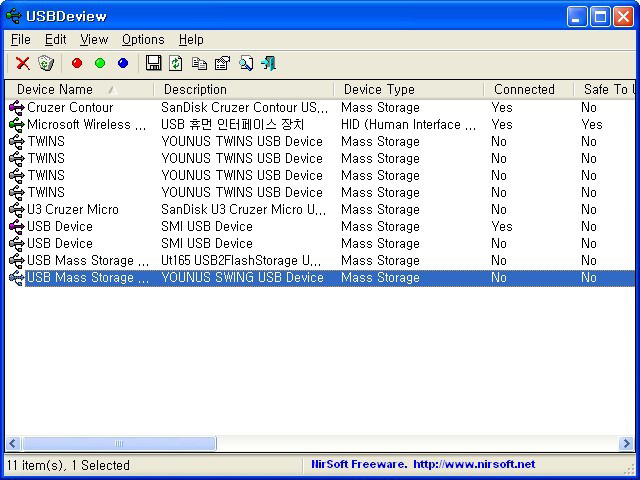
Task: Click the horizontal scrollbar right arrow
Action: coord(626,443)
